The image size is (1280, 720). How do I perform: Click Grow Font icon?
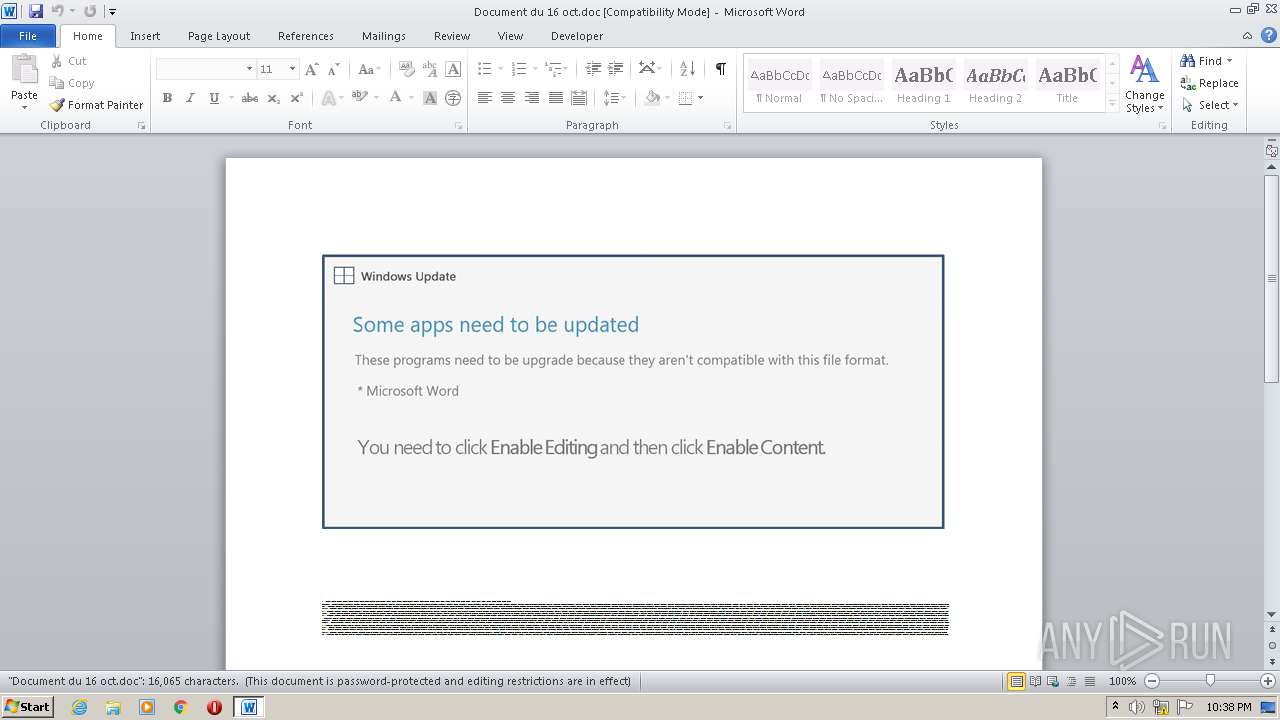312,69
